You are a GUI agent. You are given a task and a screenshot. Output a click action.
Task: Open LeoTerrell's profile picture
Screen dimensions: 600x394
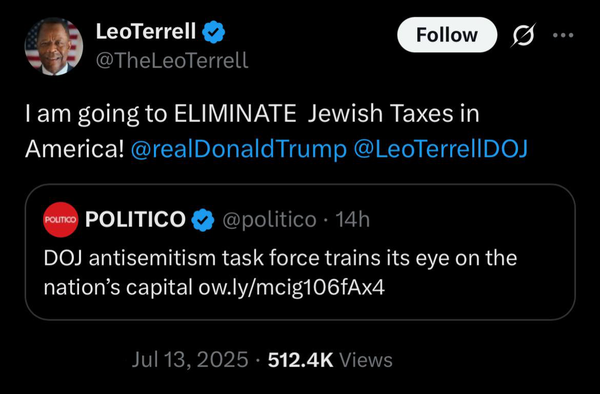pyautogui.click(x=54, y=46)
